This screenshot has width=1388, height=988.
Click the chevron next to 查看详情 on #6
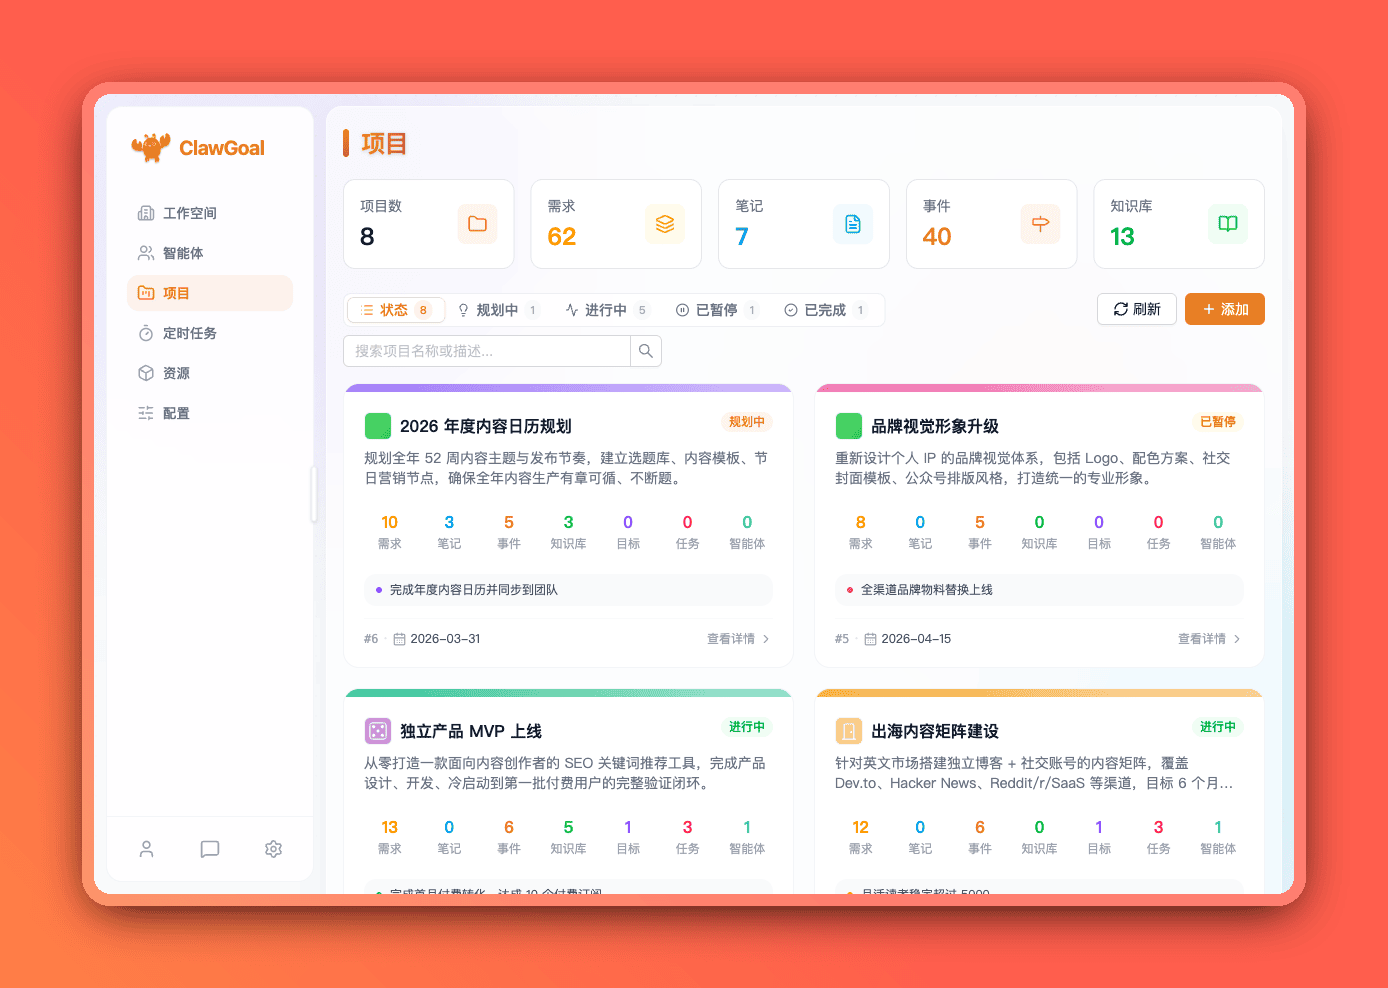point(766,639)
